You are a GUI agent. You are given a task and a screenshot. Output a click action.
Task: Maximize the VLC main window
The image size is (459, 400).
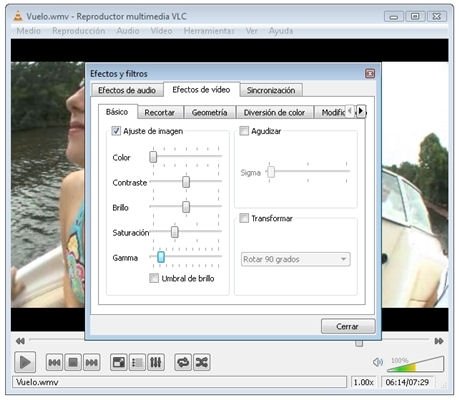click(x=415, y=16)
